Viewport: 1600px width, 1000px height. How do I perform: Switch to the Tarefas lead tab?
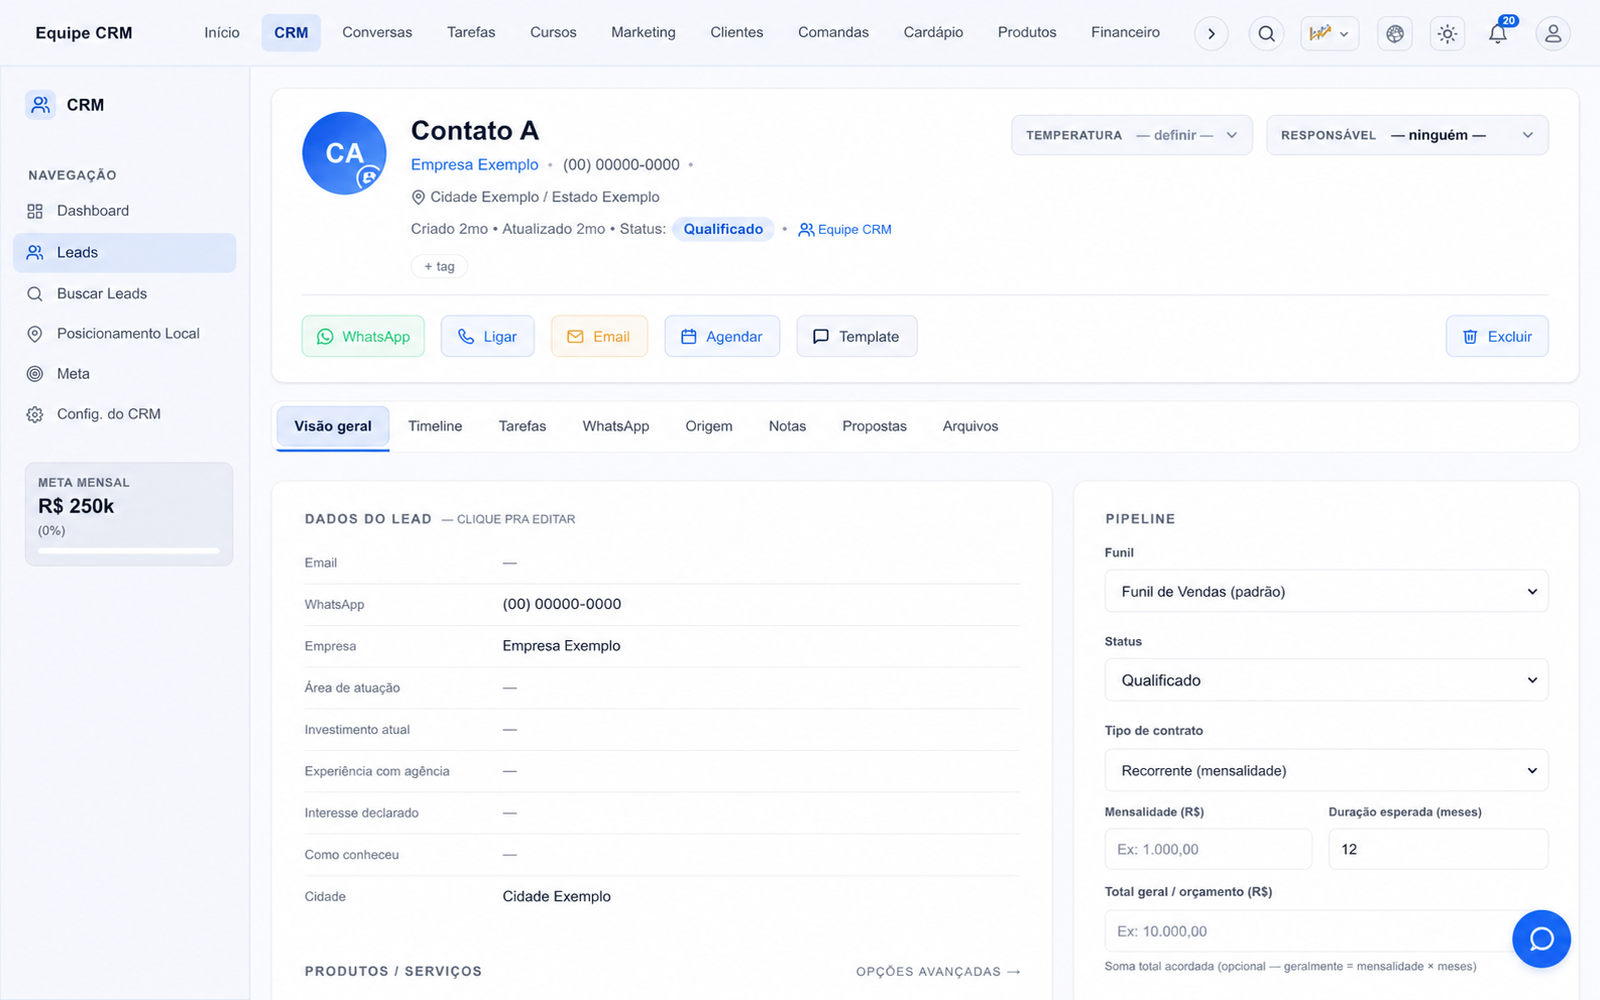coord(522,427)
